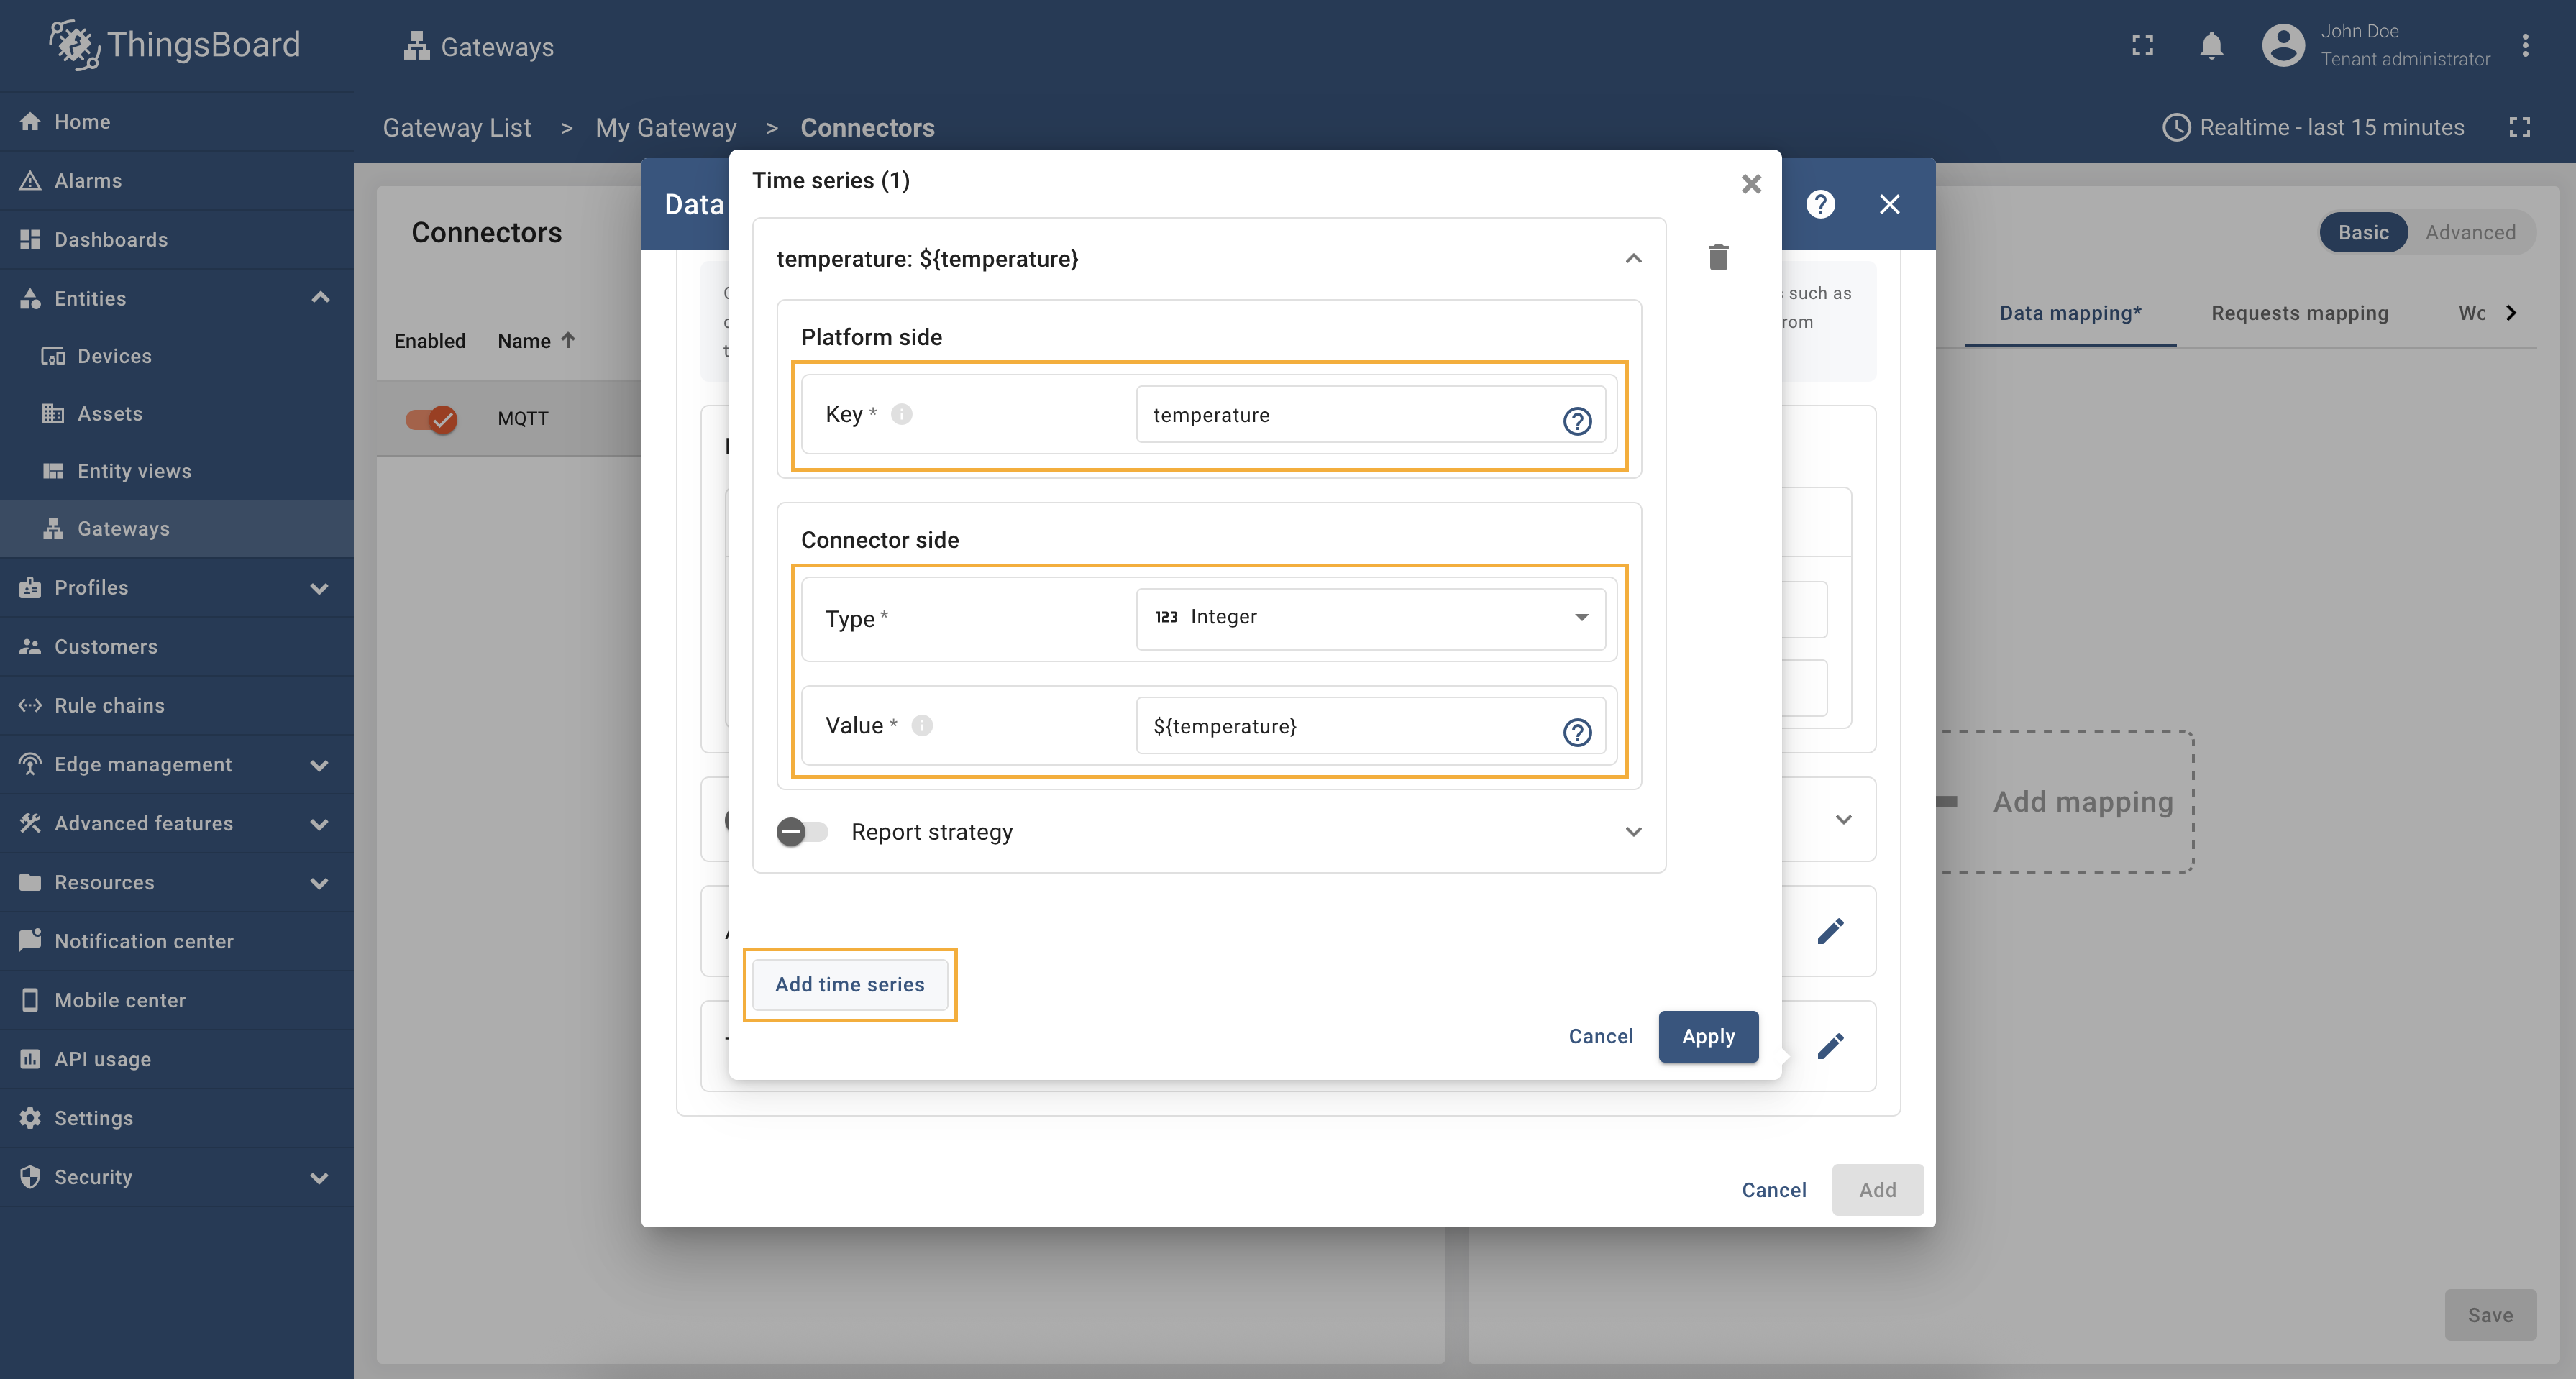2576x1379 pixels.
Task: Click the Data mapping help question icon
Action: 1820,204
